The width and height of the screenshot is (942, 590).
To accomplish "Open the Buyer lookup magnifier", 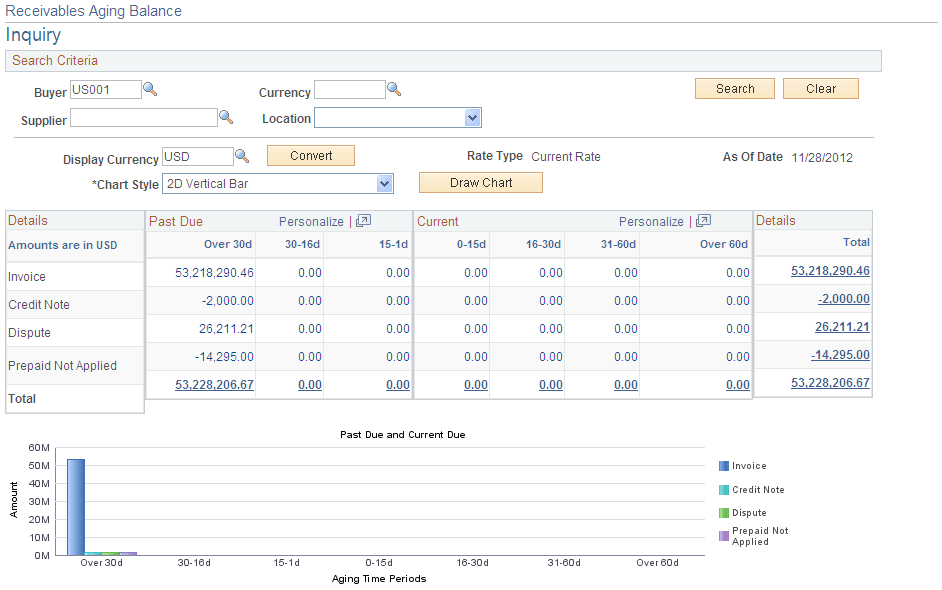I will [150, 89].
